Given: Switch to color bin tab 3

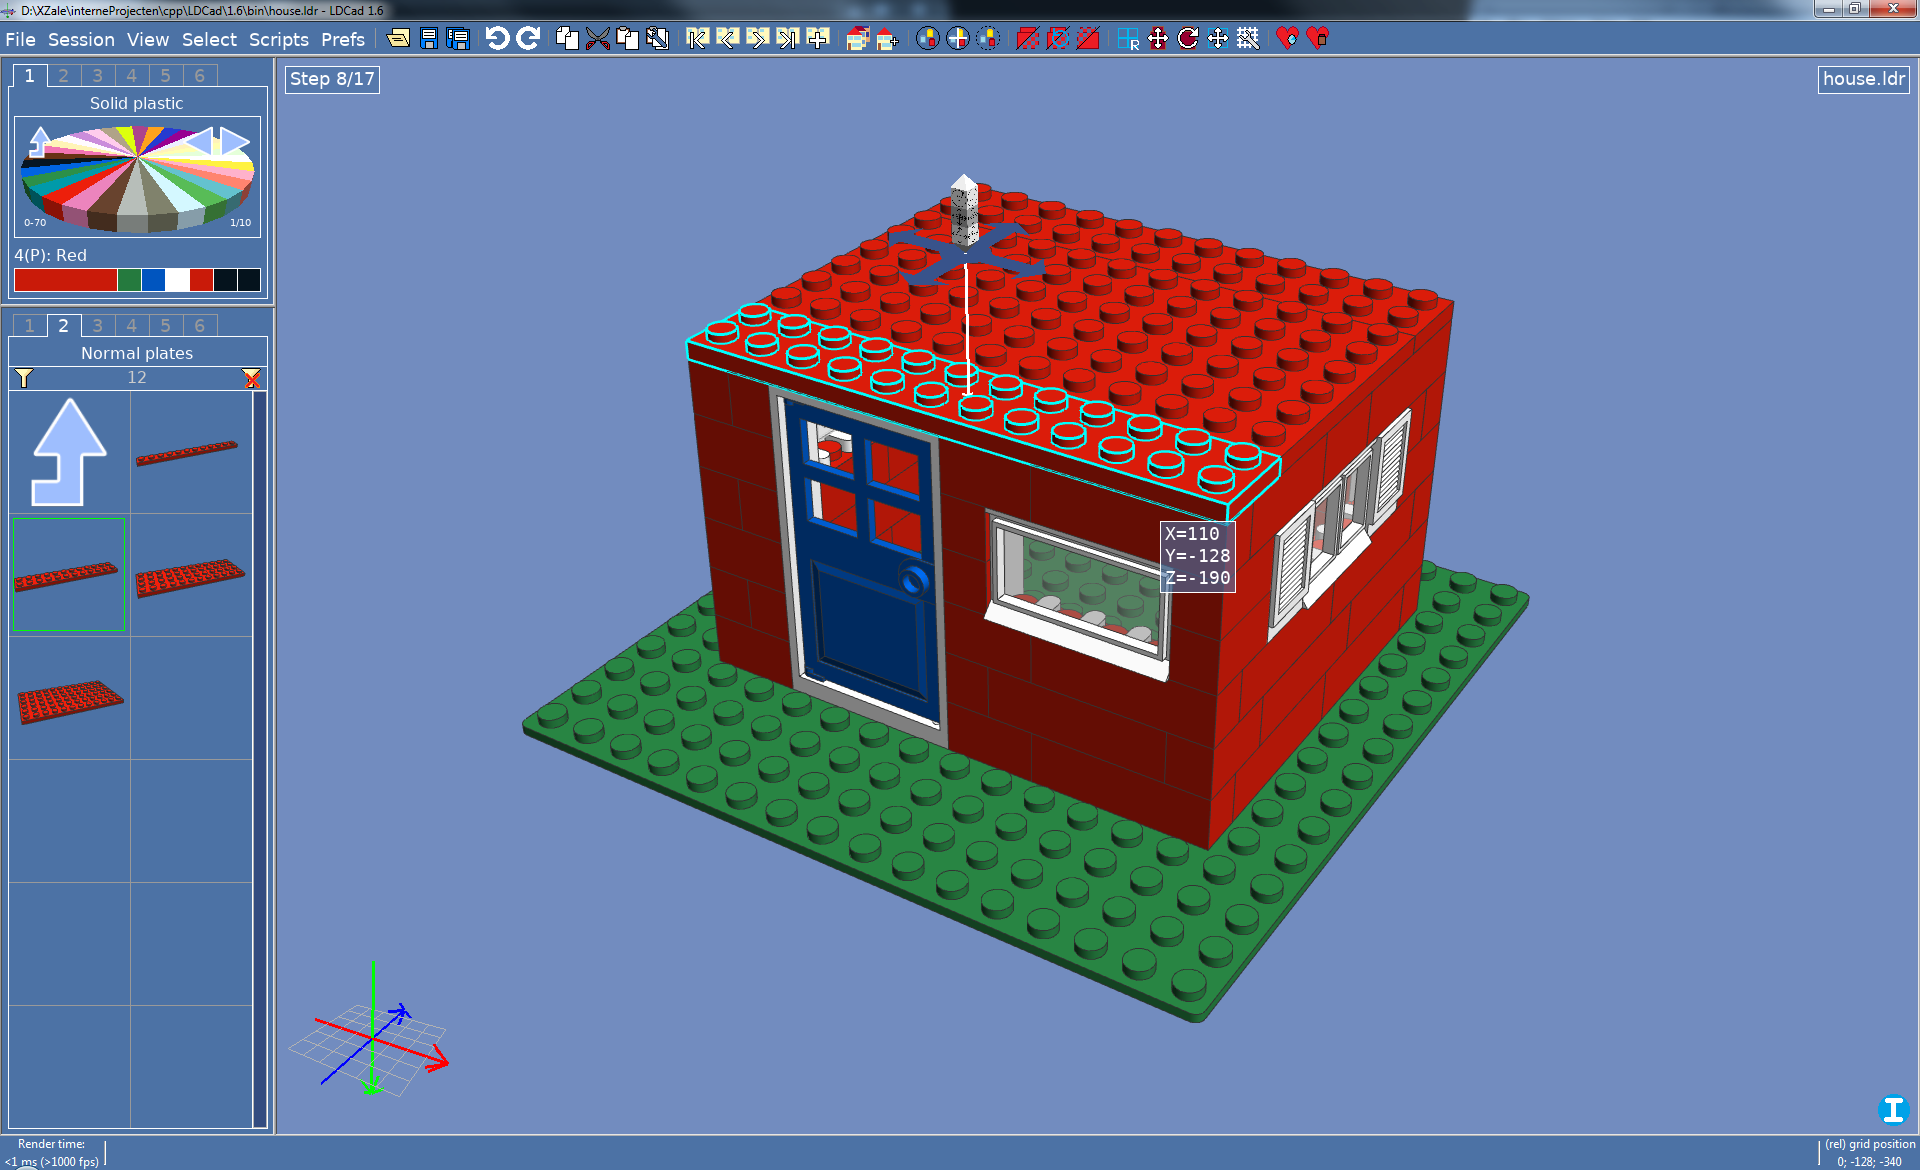Looking at the screenshot, I should (x=97, y=76).
